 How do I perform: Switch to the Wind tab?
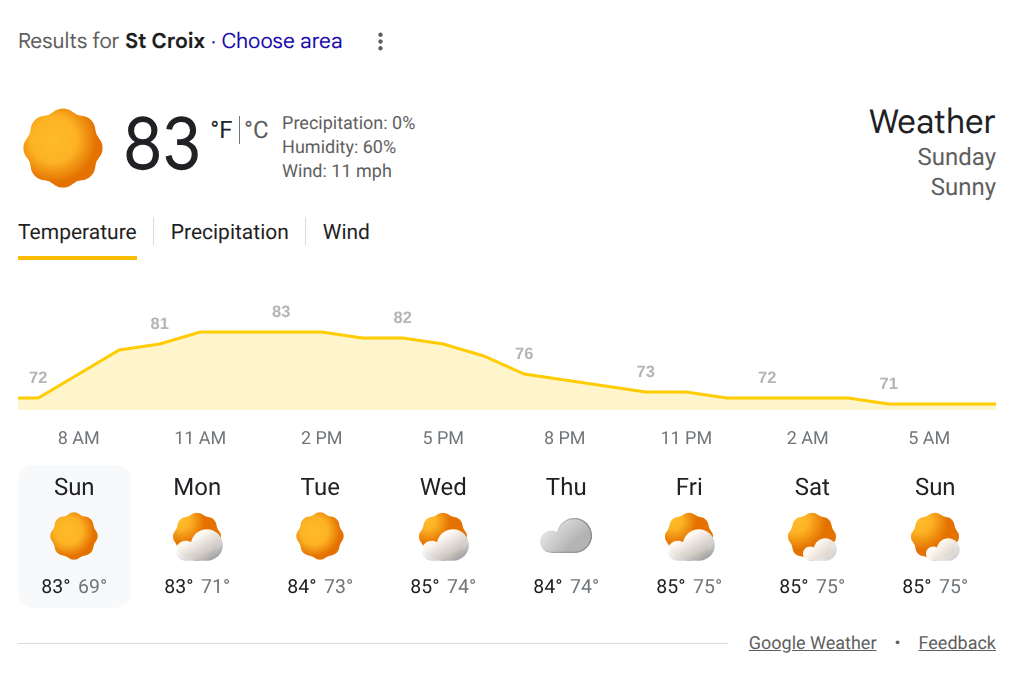346,232
